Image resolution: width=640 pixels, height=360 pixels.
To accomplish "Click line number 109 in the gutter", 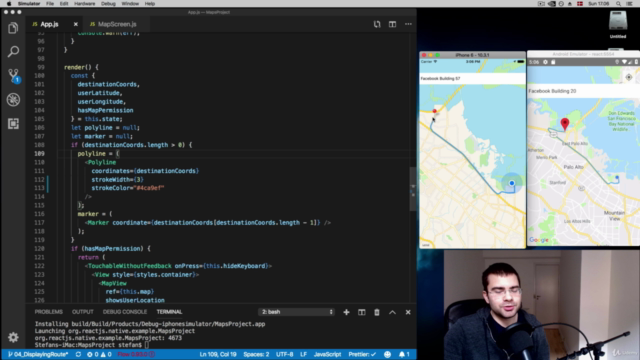I will click(x=40, y=153).
